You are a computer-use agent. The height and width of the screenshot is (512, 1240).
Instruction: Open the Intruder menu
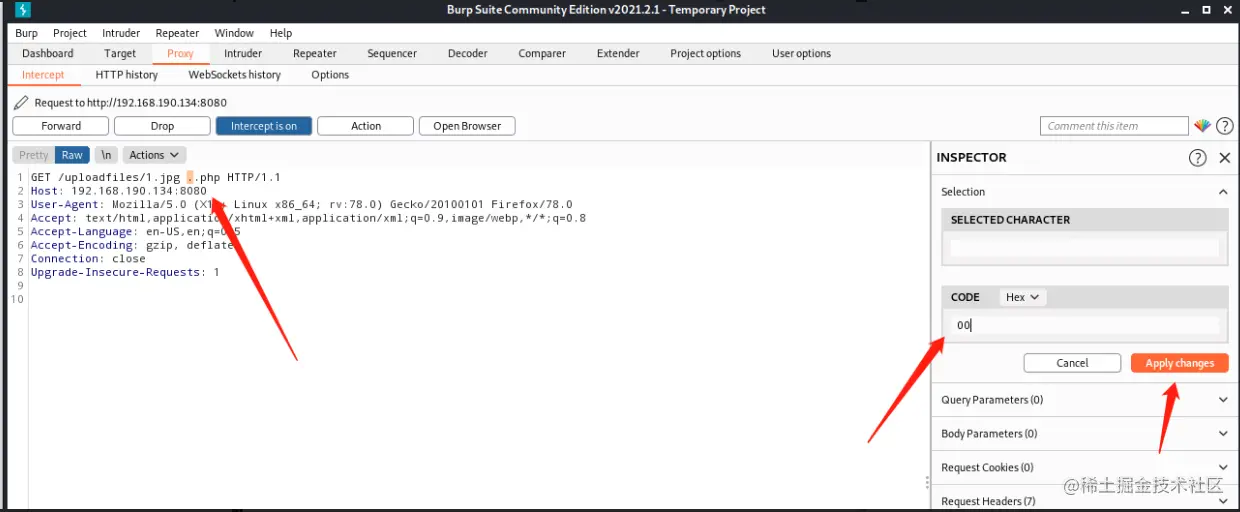[121, 33]
